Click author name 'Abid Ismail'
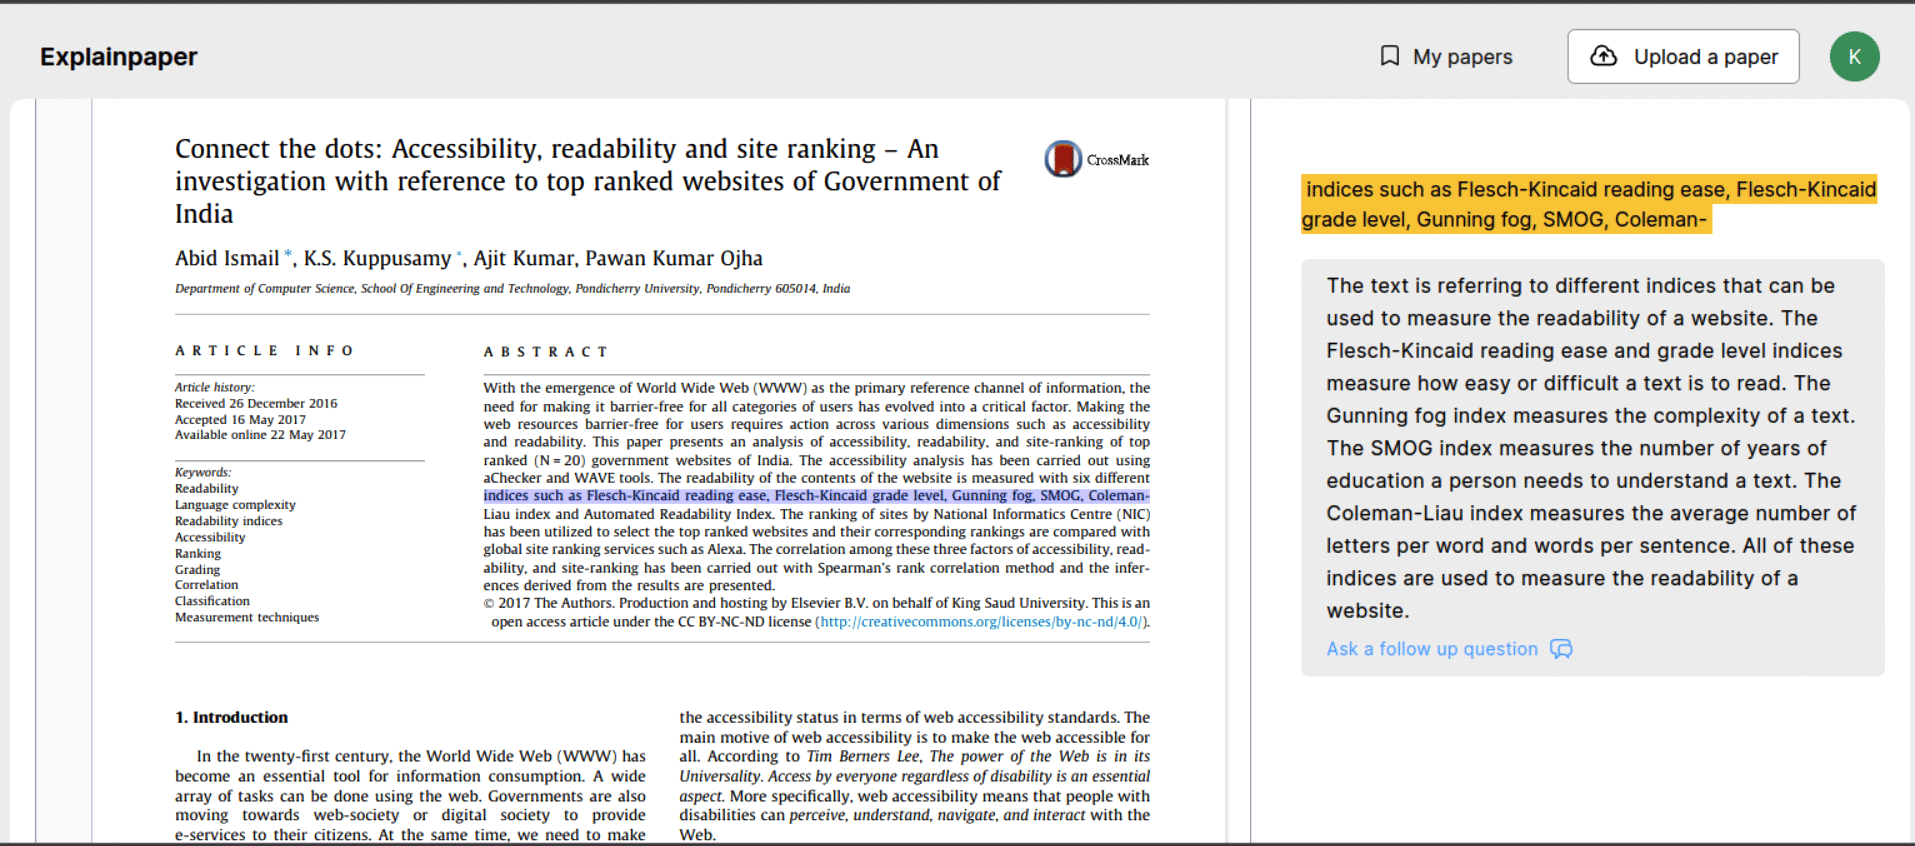Image resolution: width=1915 pixels, height=846 pixels. 227,258
